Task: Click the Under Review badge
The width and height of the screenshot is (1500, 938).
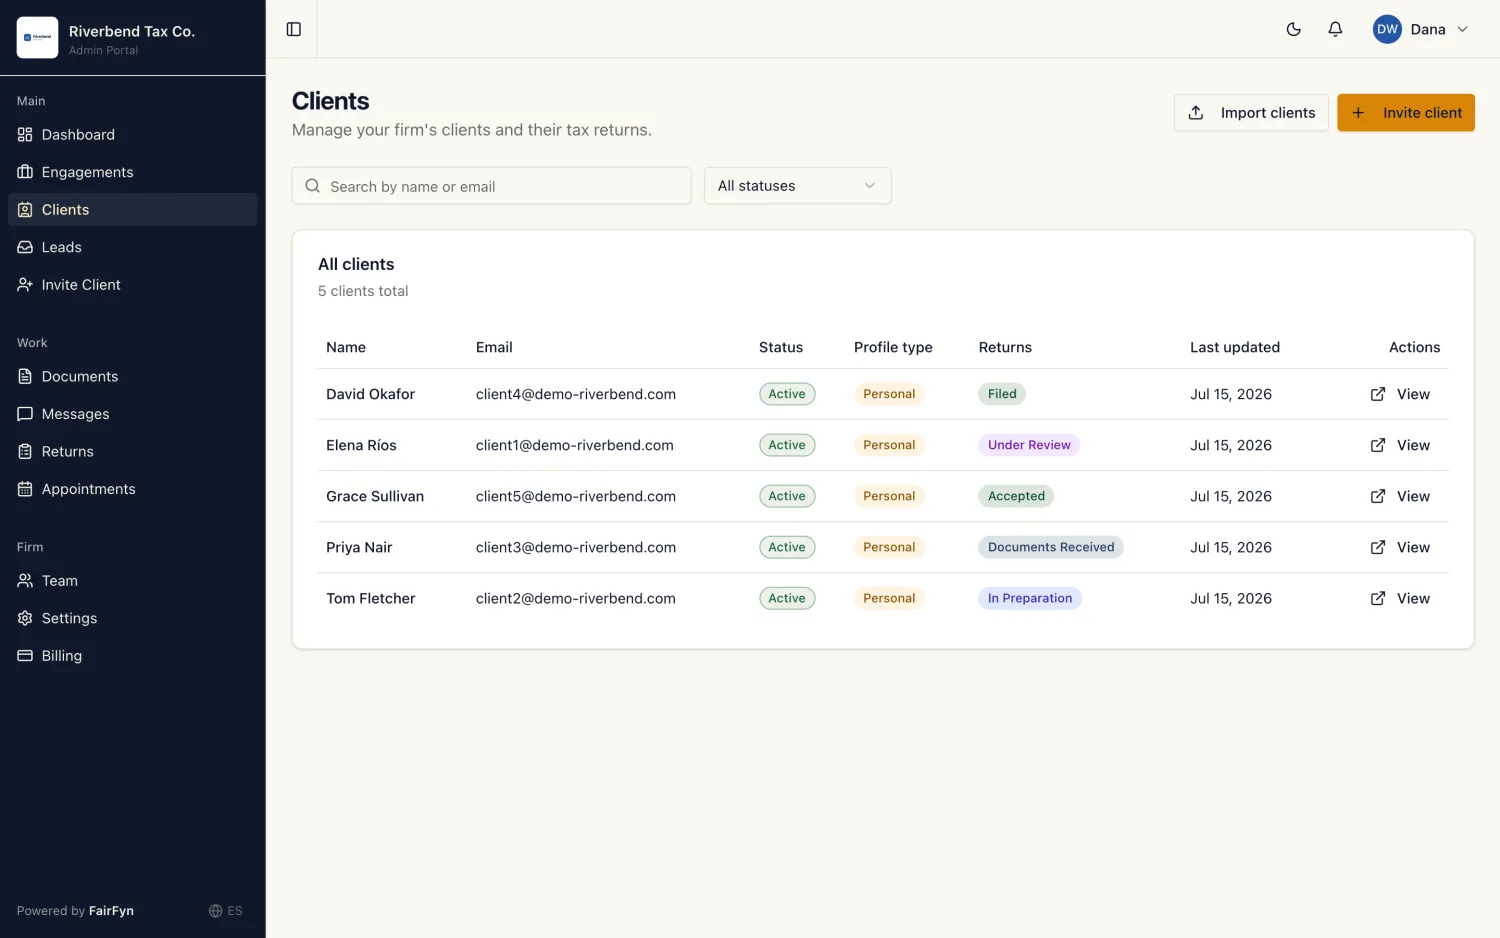Action: [x=1029, y=445]
